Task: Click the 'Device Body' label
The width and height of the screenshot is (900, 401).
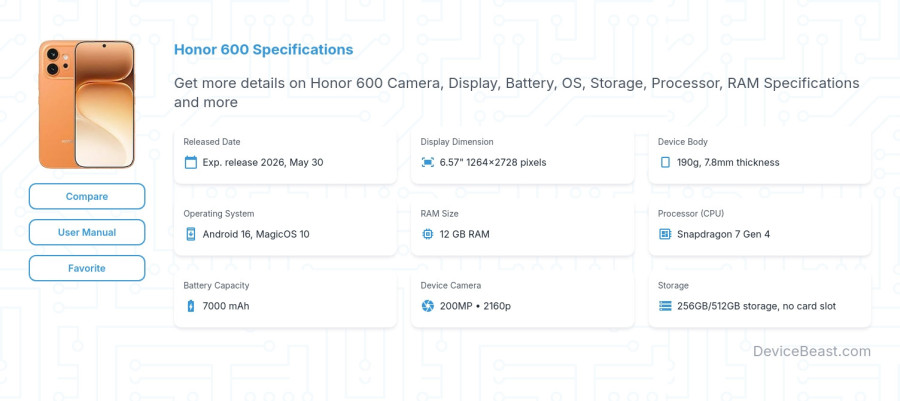Action: 682,142
